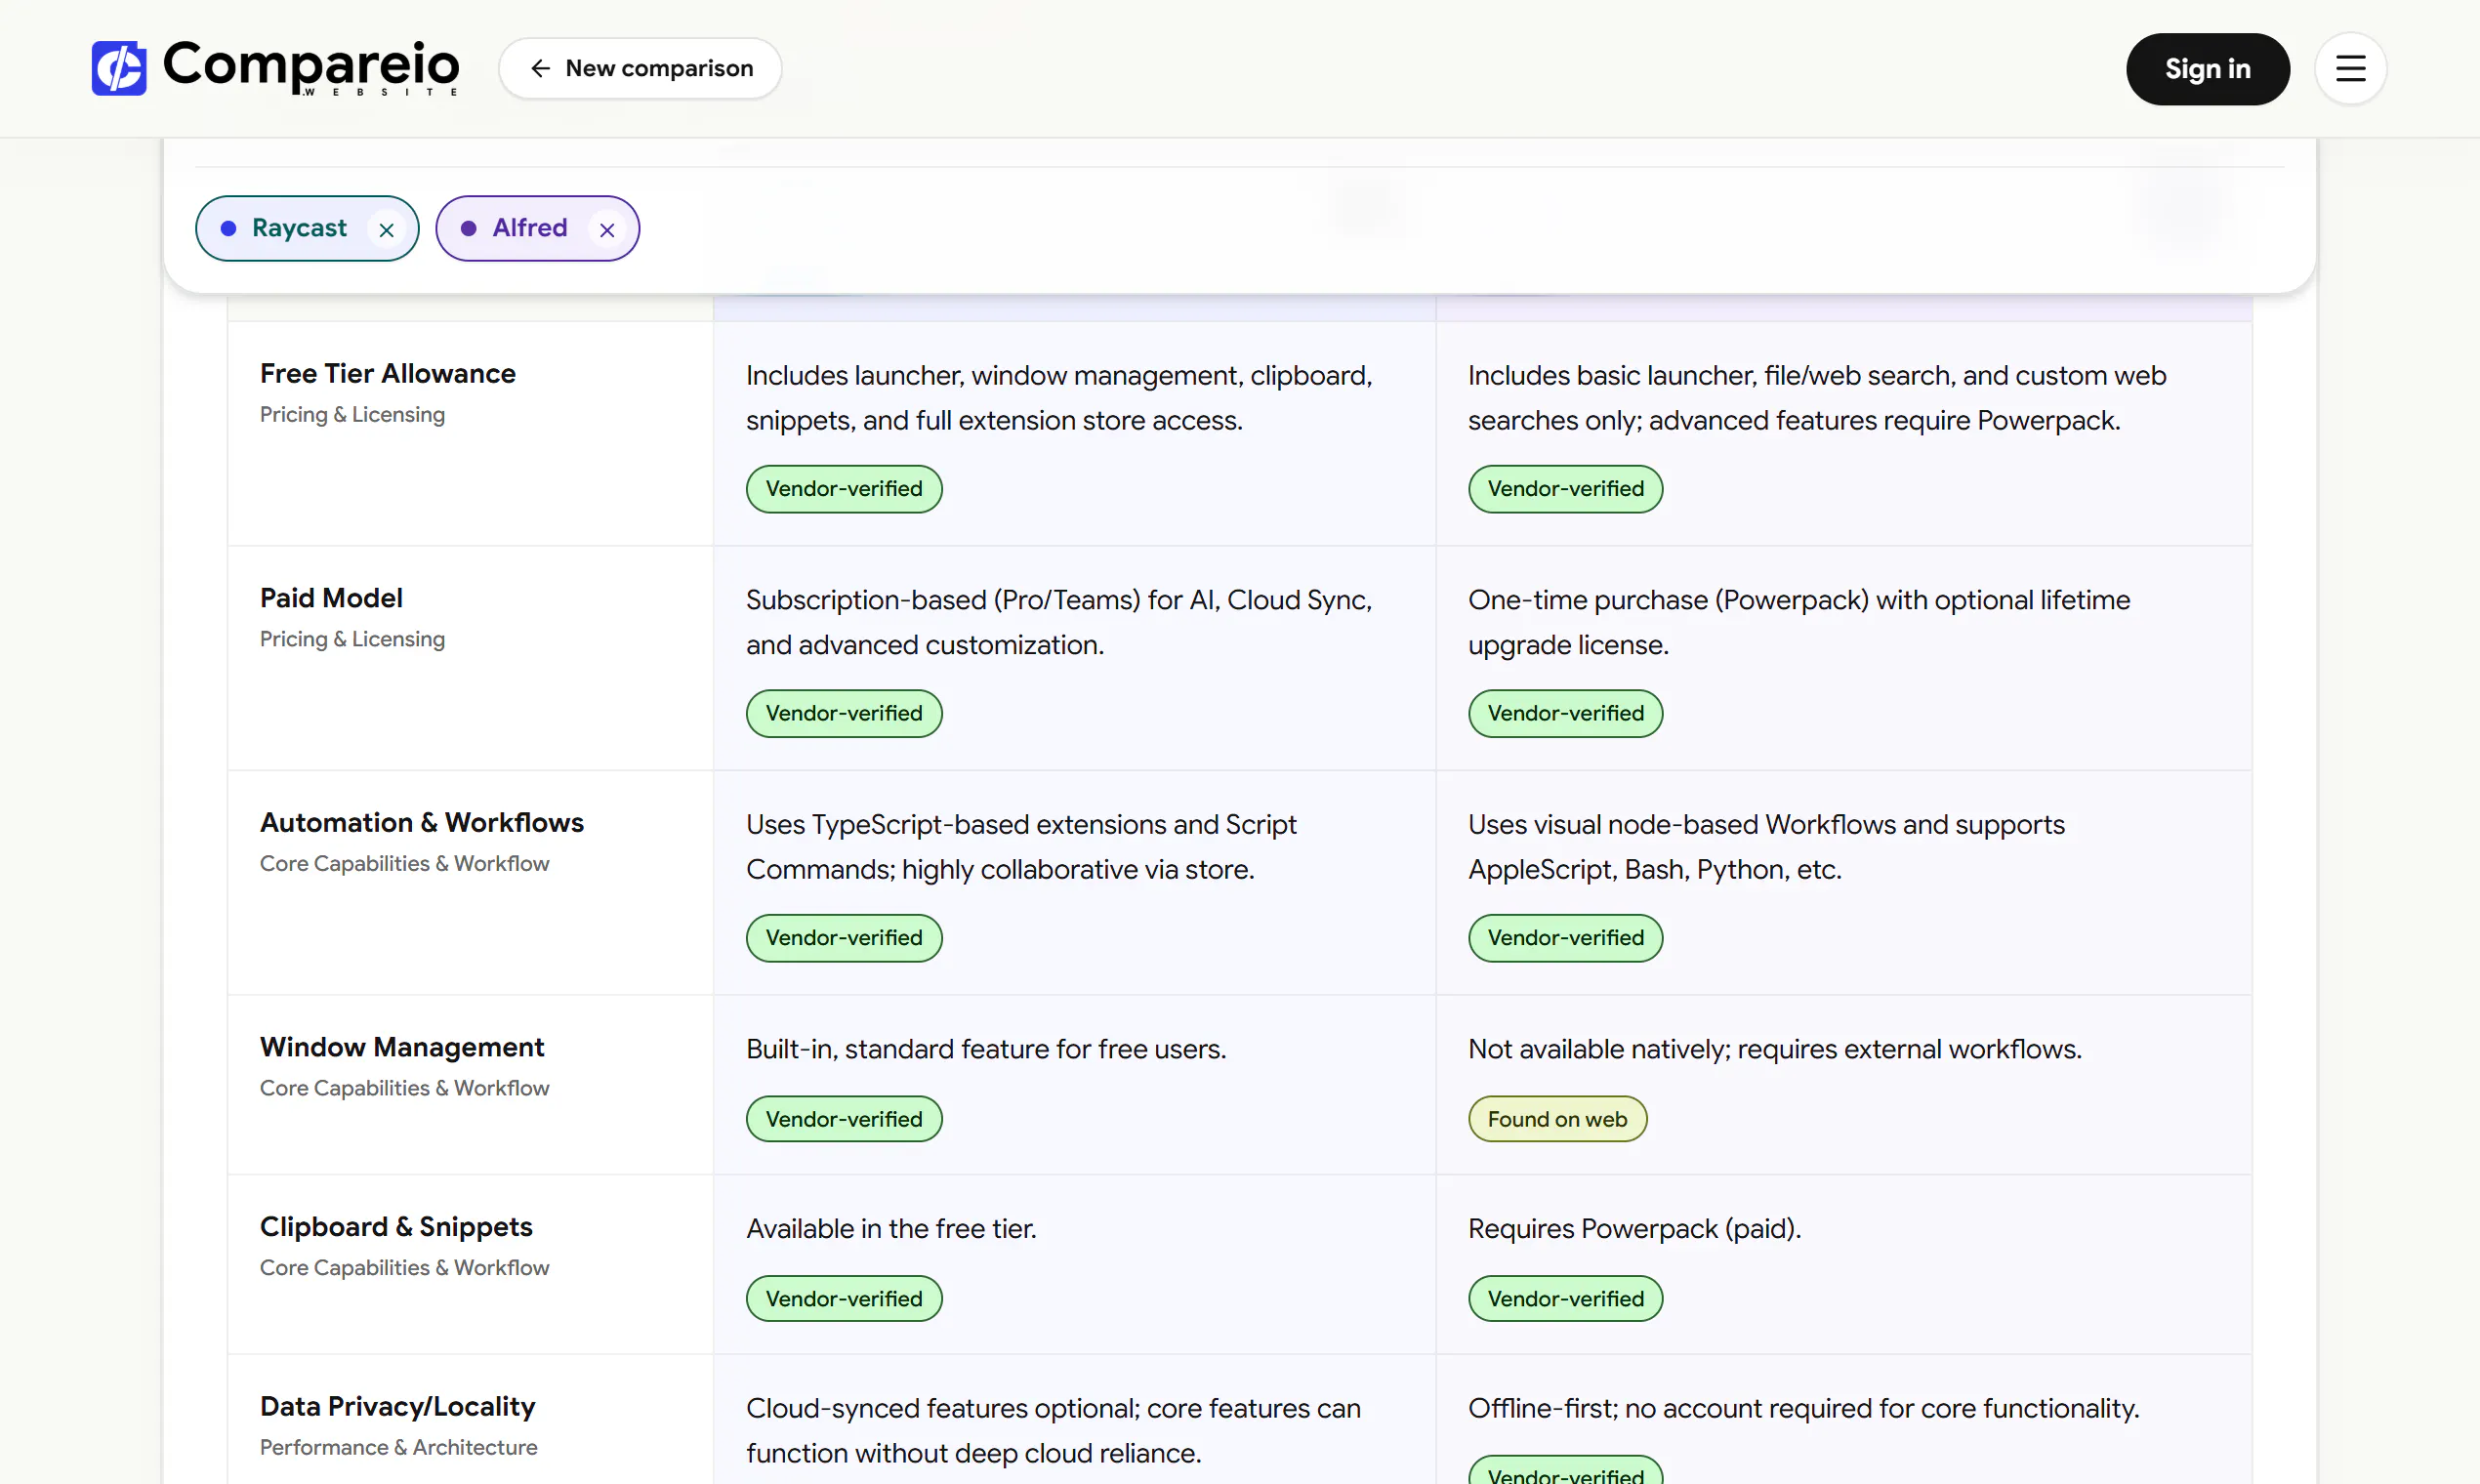
Task: Open the hamburger menu
Action: tap(2350, 69)
